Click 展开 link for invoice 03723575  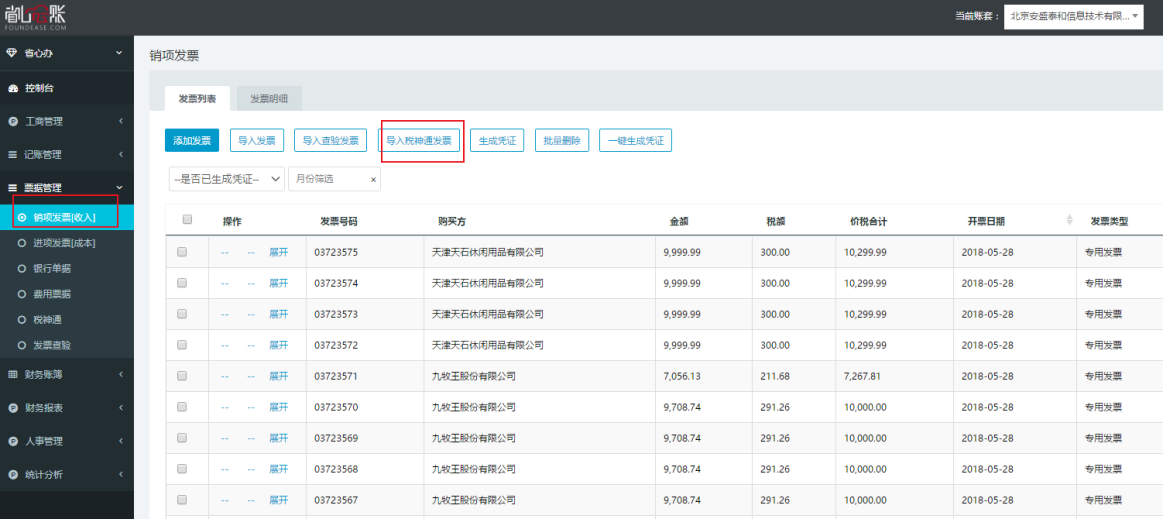278,252
